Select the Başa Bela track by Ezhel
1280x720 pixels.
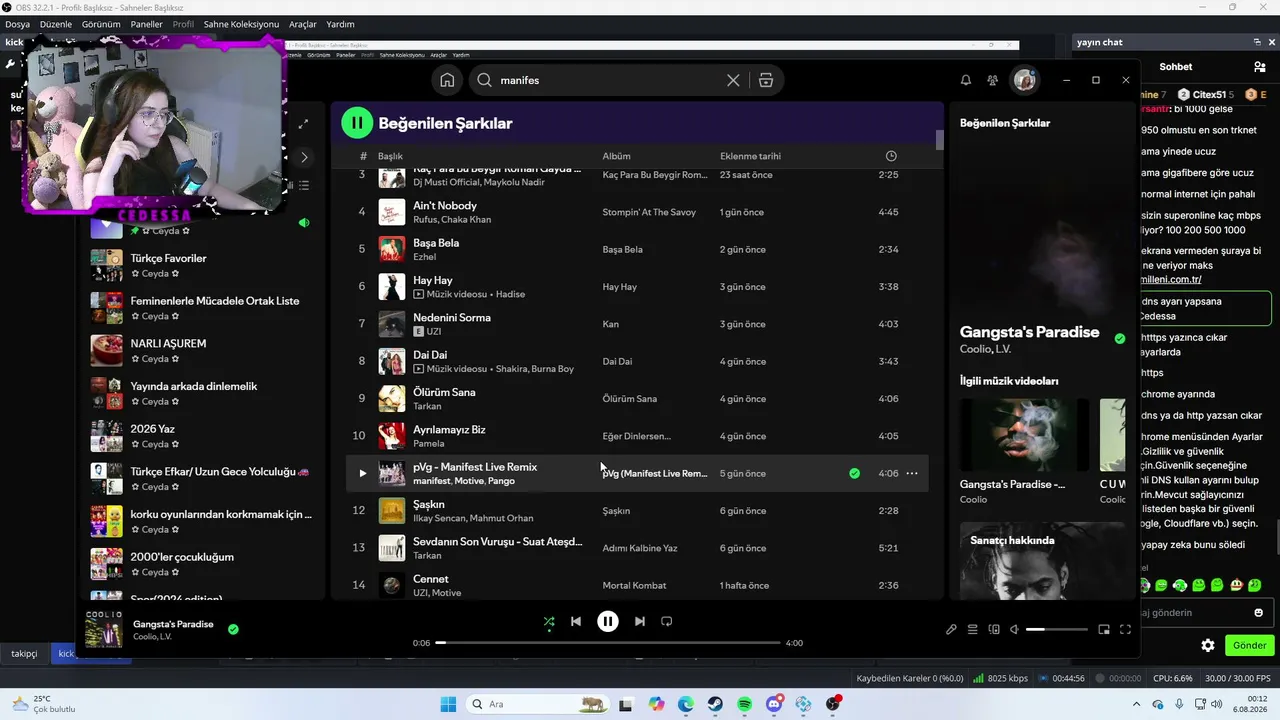pos(436,243)
